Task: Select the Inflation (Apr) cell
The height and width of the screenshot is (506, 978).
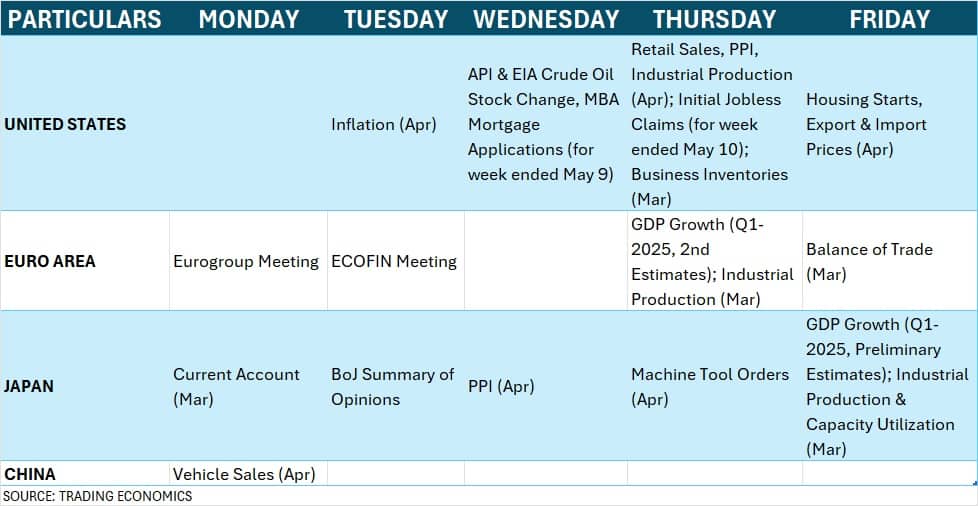Action: [396, 124]
